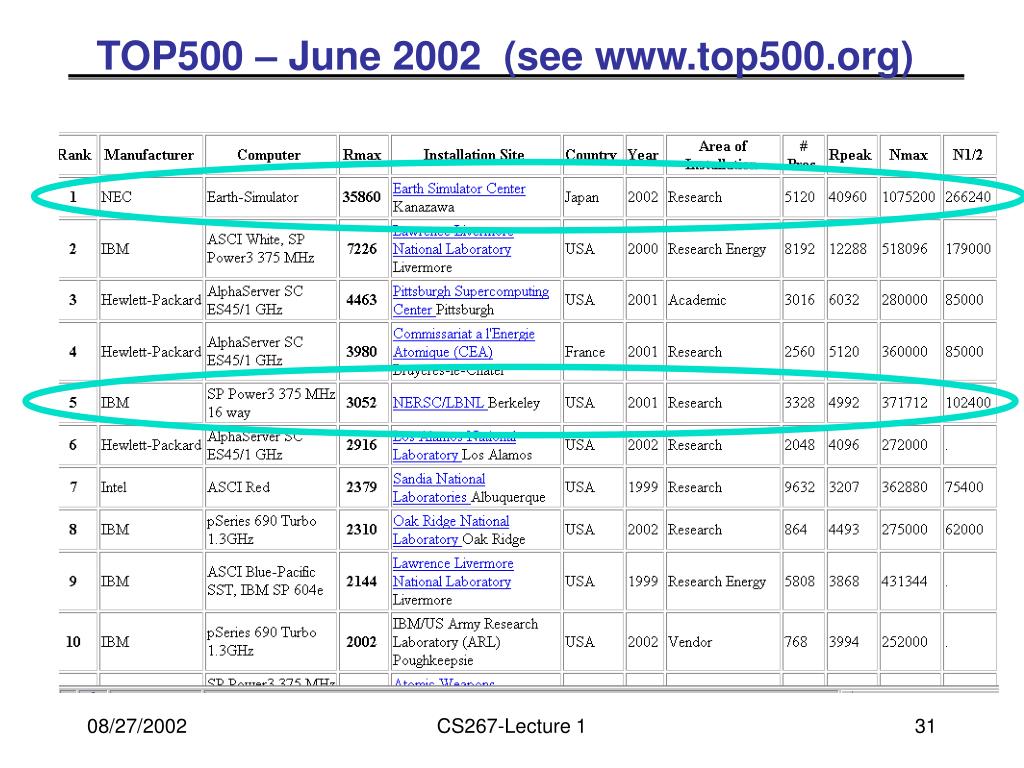
Task: Click slide number 31
Action: pos(925,726)
